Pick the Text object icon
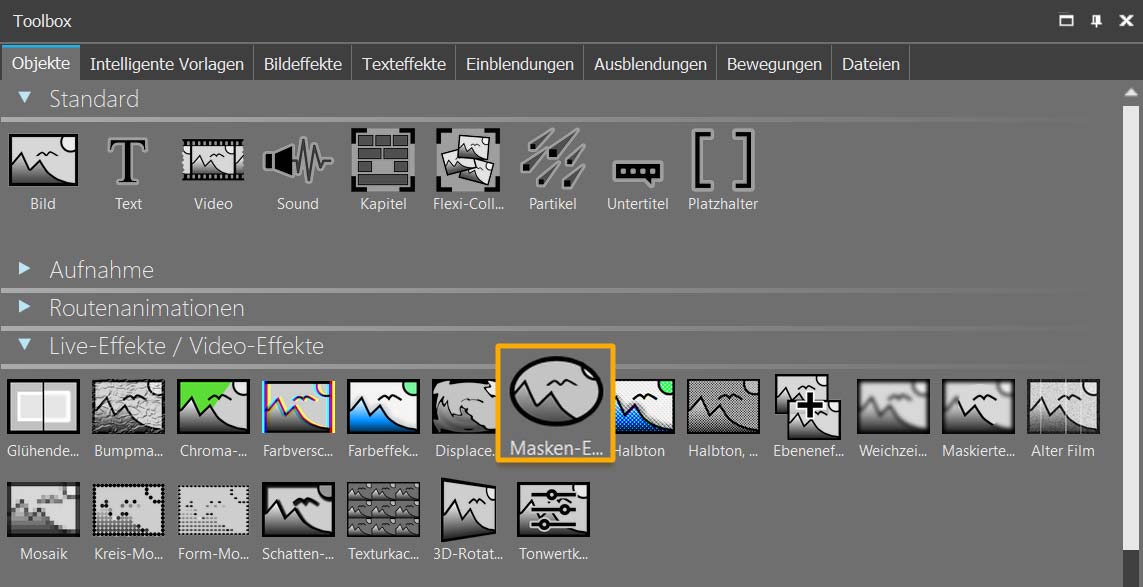 (128, 161)
